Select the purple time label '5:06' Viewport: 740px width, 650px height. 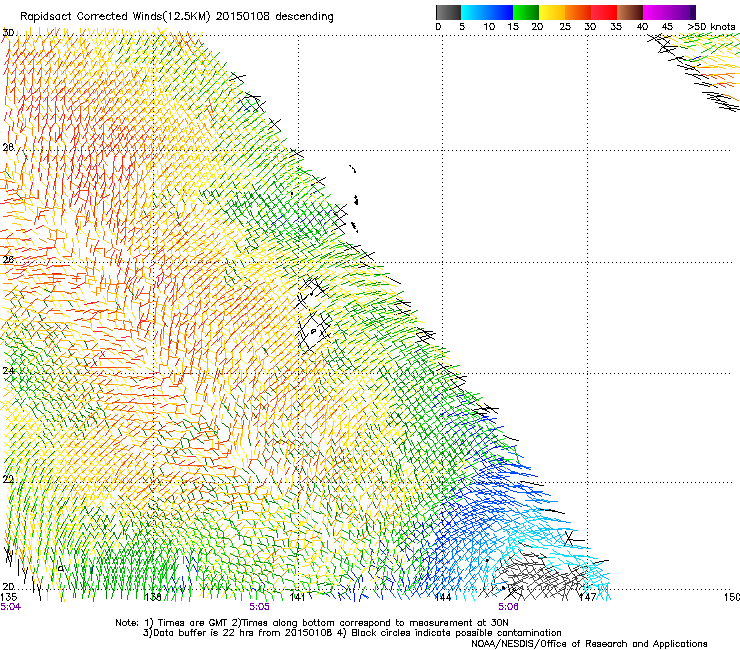coord(508,607)
